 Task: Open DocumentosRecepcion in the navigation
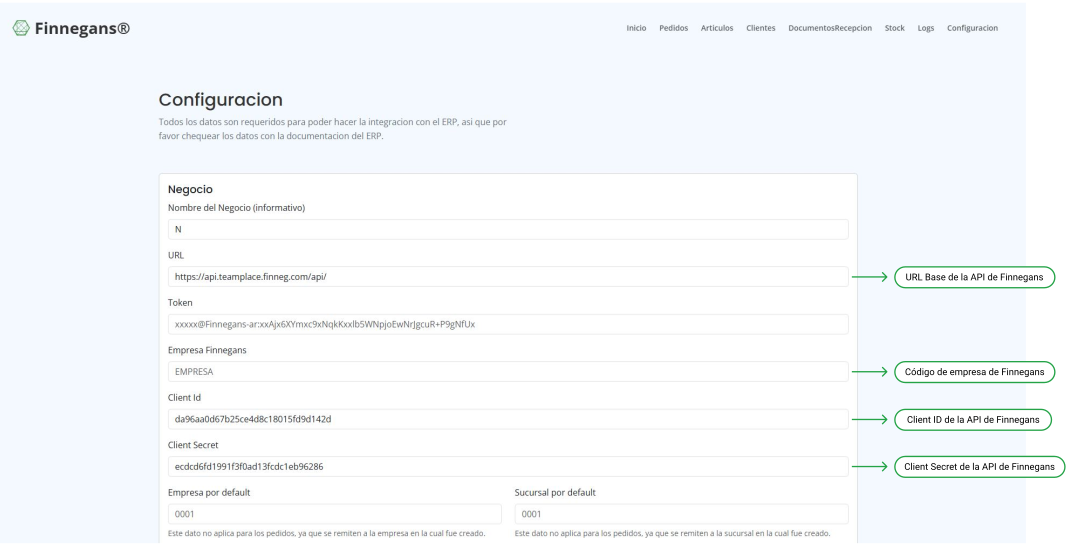click(831, 27)
